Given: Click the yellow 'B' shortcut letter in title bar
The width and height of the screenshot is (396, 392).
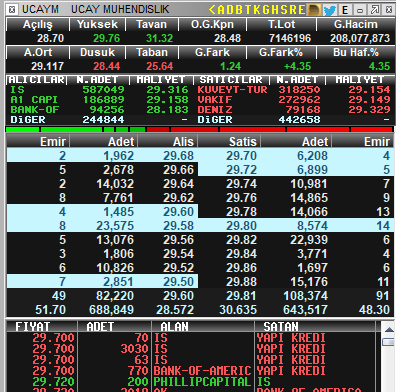Looking at the screenshot, I should [239, 9].
